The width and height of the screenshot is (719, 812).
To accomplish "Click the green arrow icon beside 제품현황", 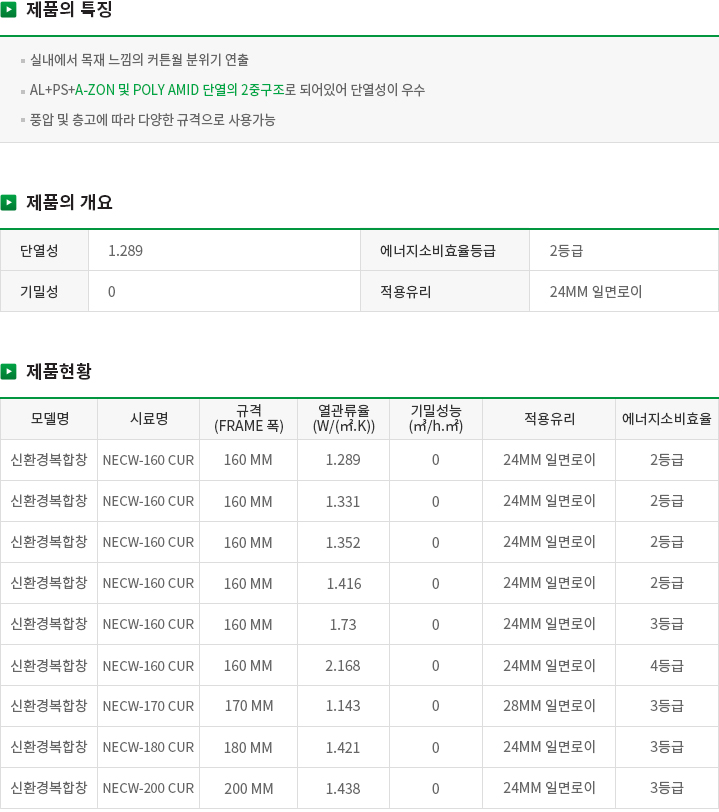I will coord(8,371).
